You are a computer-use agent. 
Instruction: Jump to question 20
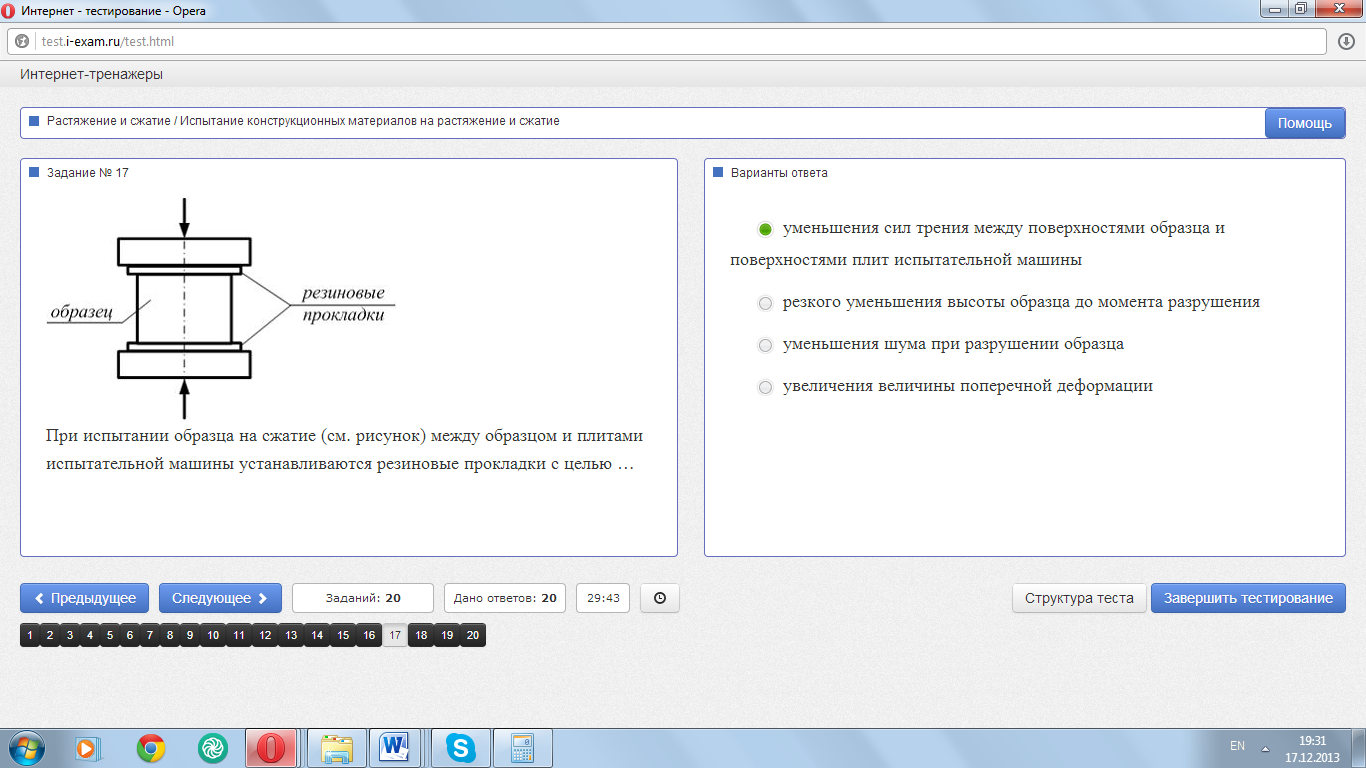click(473, 635)
